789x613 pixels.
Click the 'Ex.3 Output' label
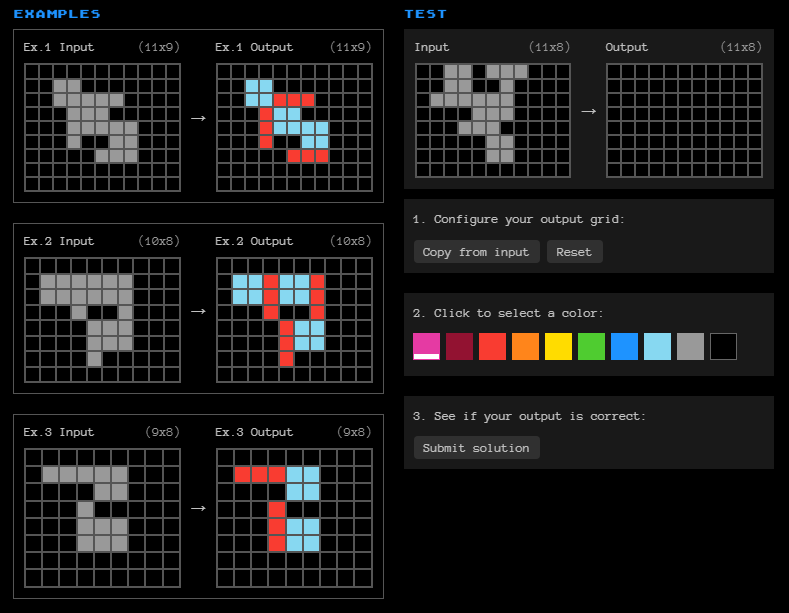(254, 432)
